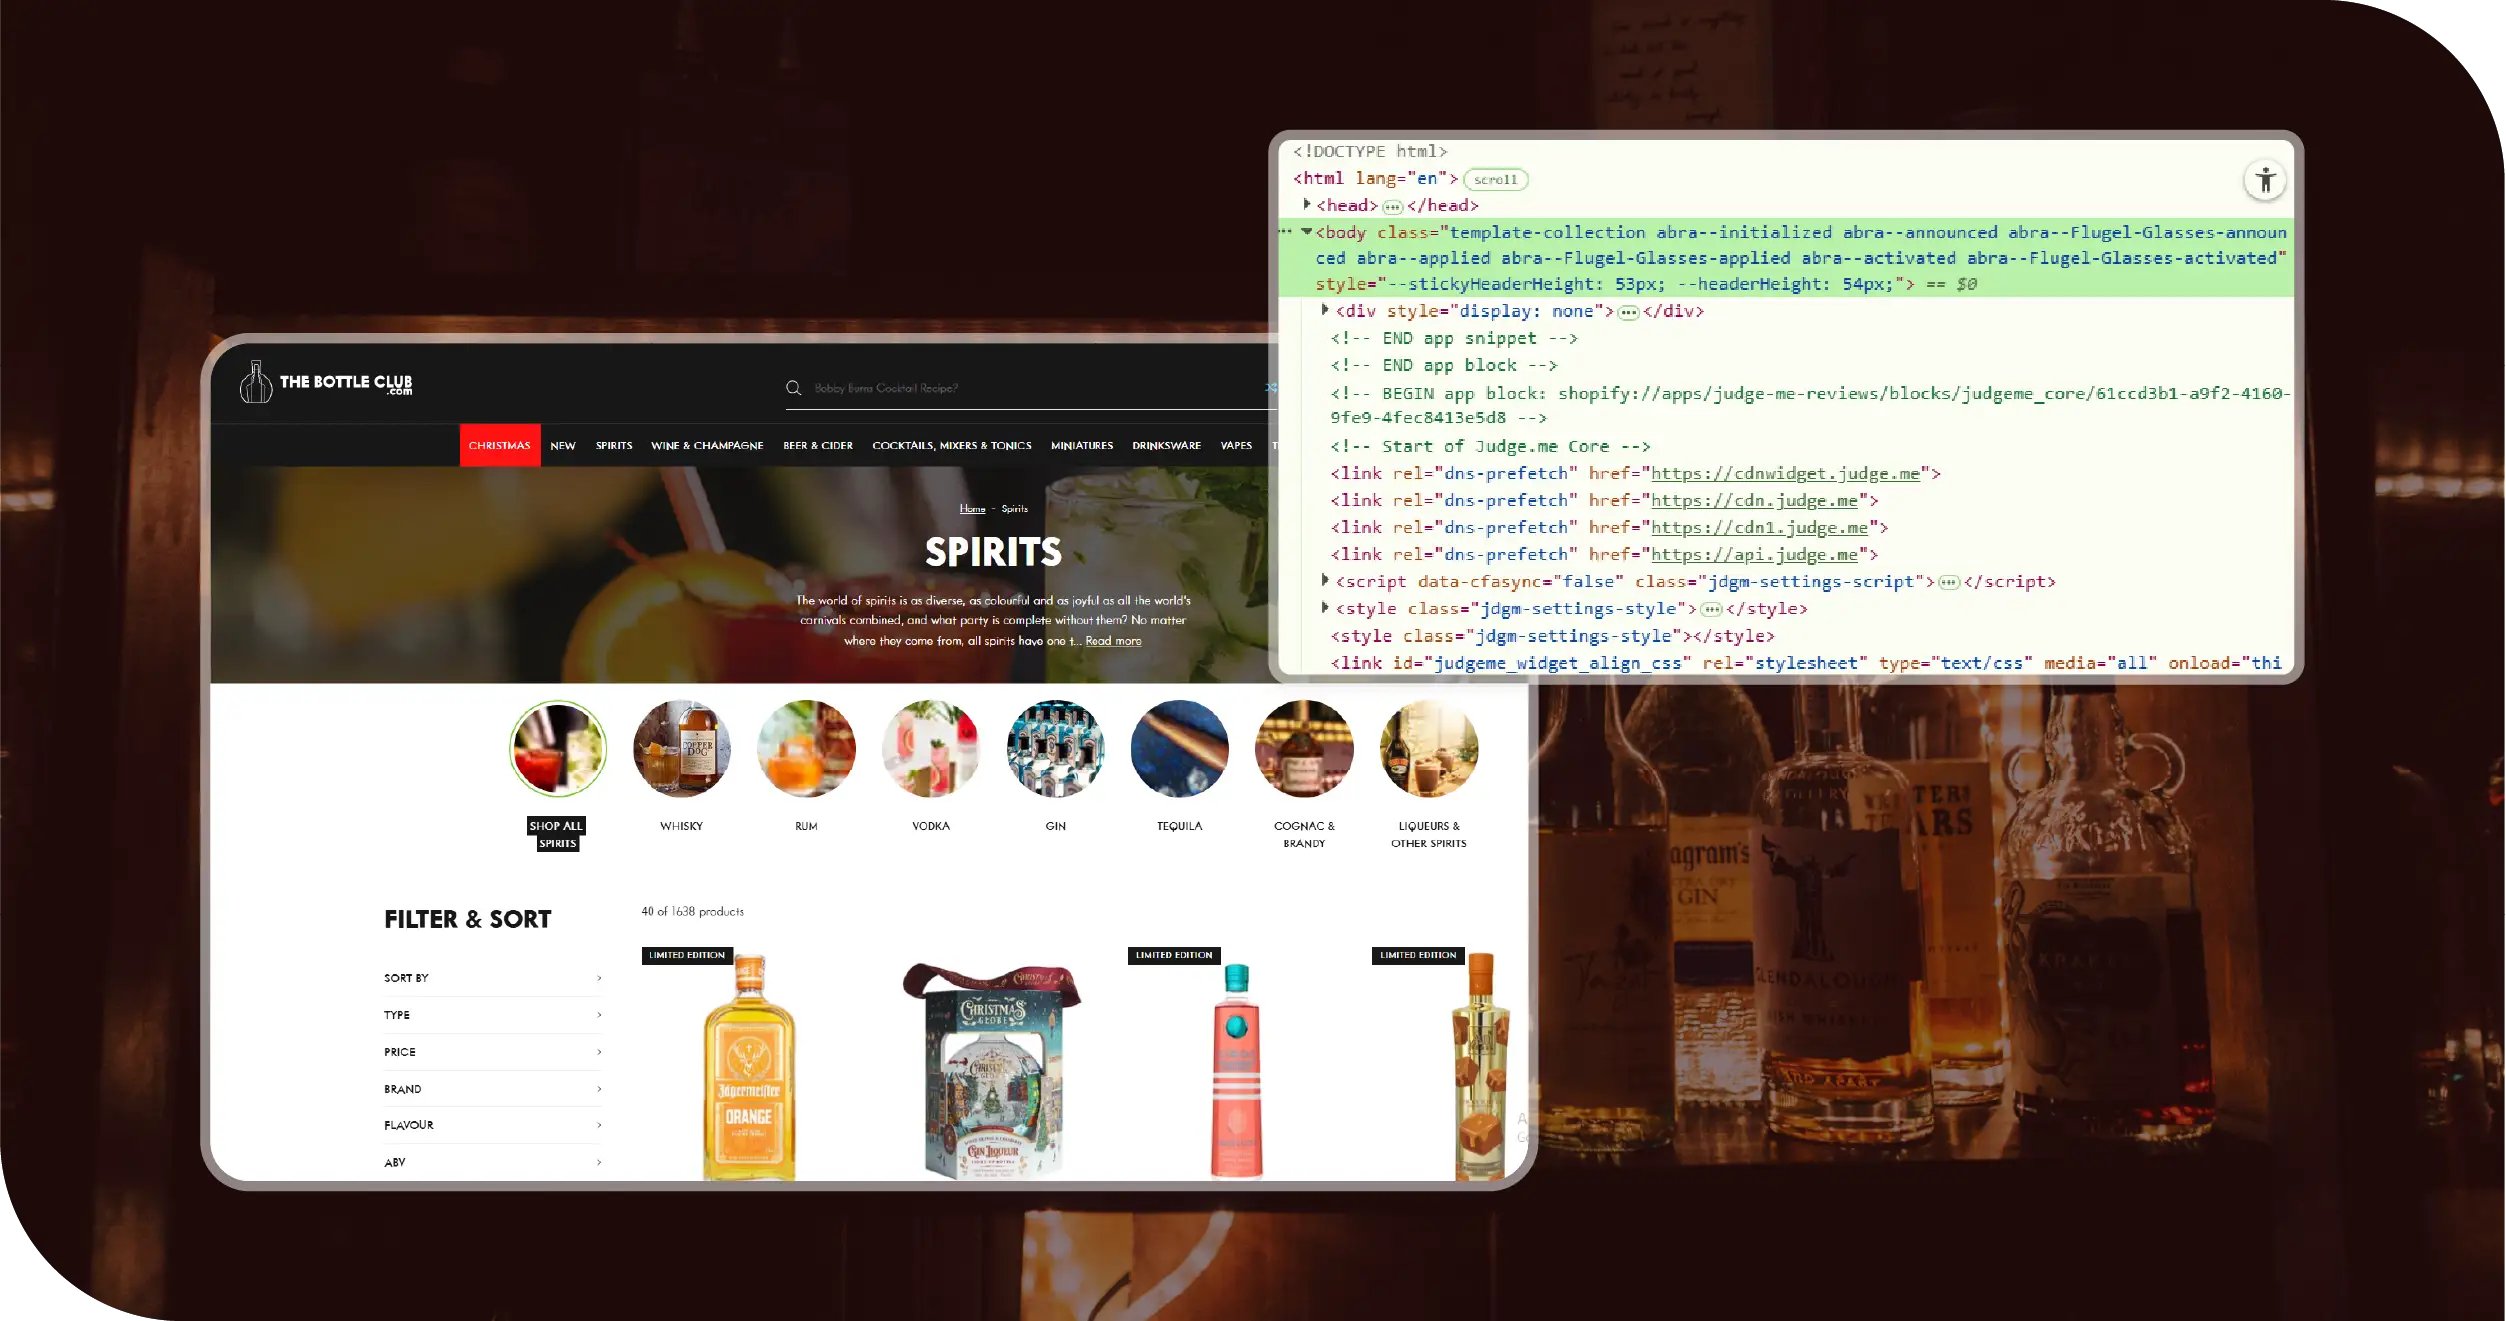The width and height of the screenshot is (2506, 1321).
Task: Open the https://cdn.judge.me link
Action: pyautogui.click(x=1753, y=500)
